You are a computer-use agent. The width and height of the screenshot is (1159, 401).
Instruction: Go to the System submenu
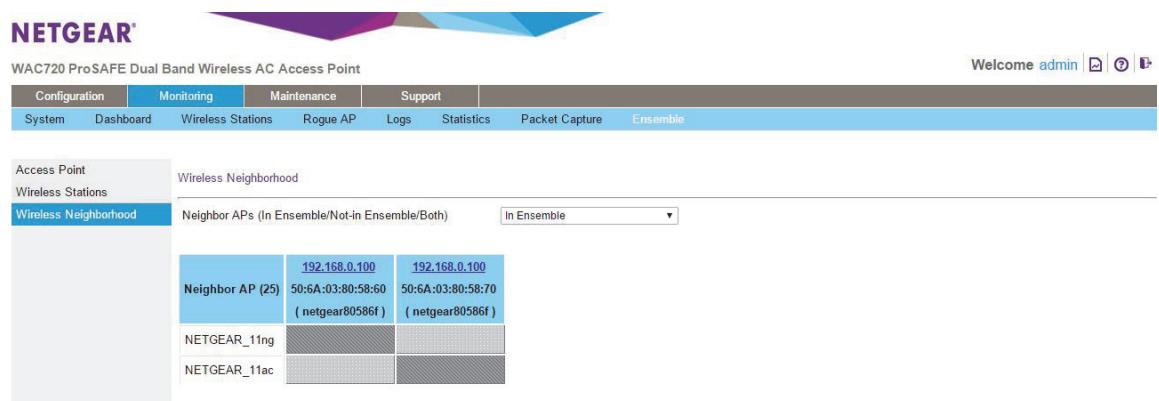point(44,119)
